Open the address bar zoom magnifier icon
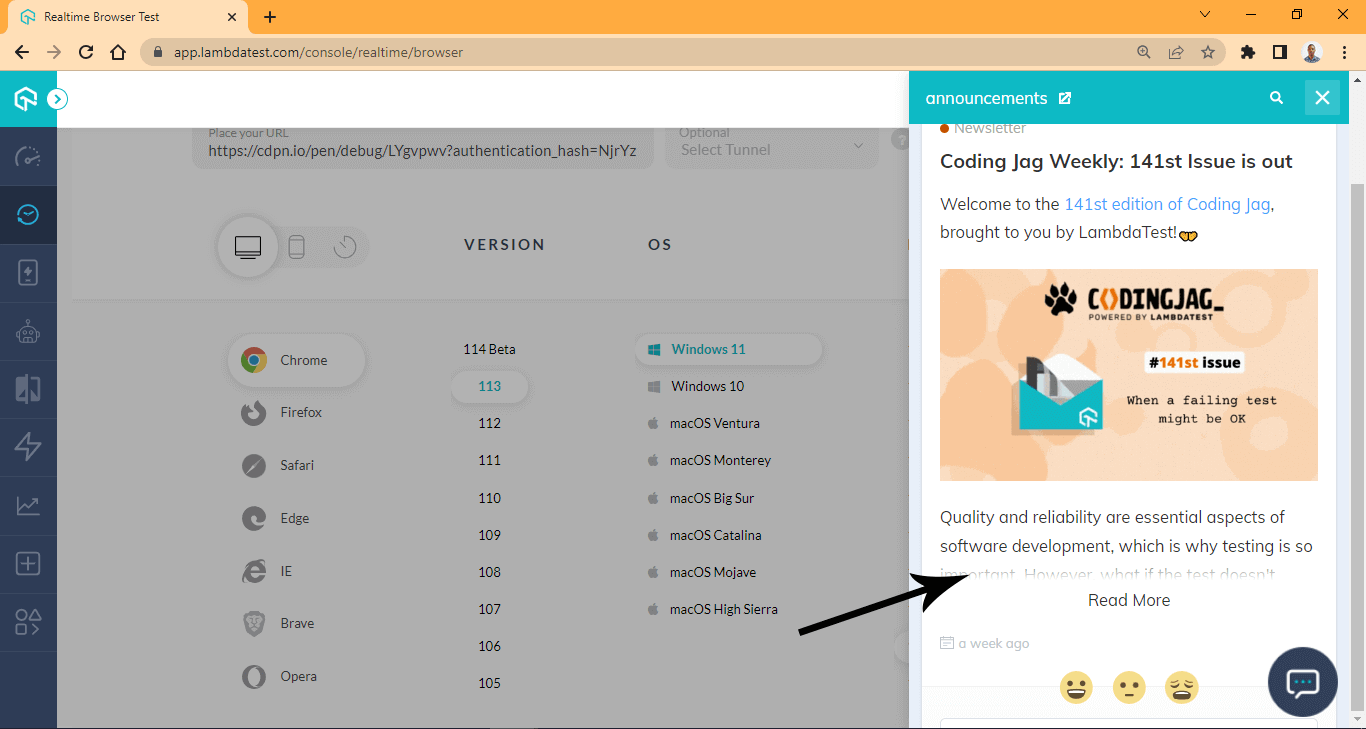 tap(1144, 52)
